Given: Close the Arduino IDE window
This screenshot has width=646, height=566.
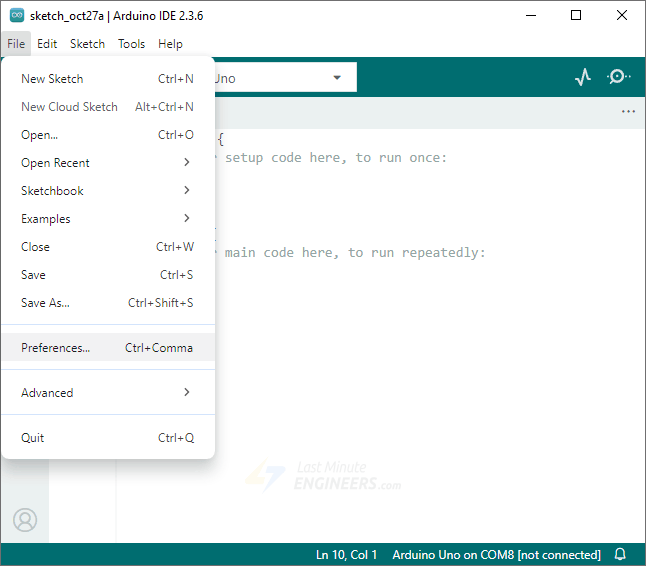Looking at the screenshot, I should pos(622,16).
